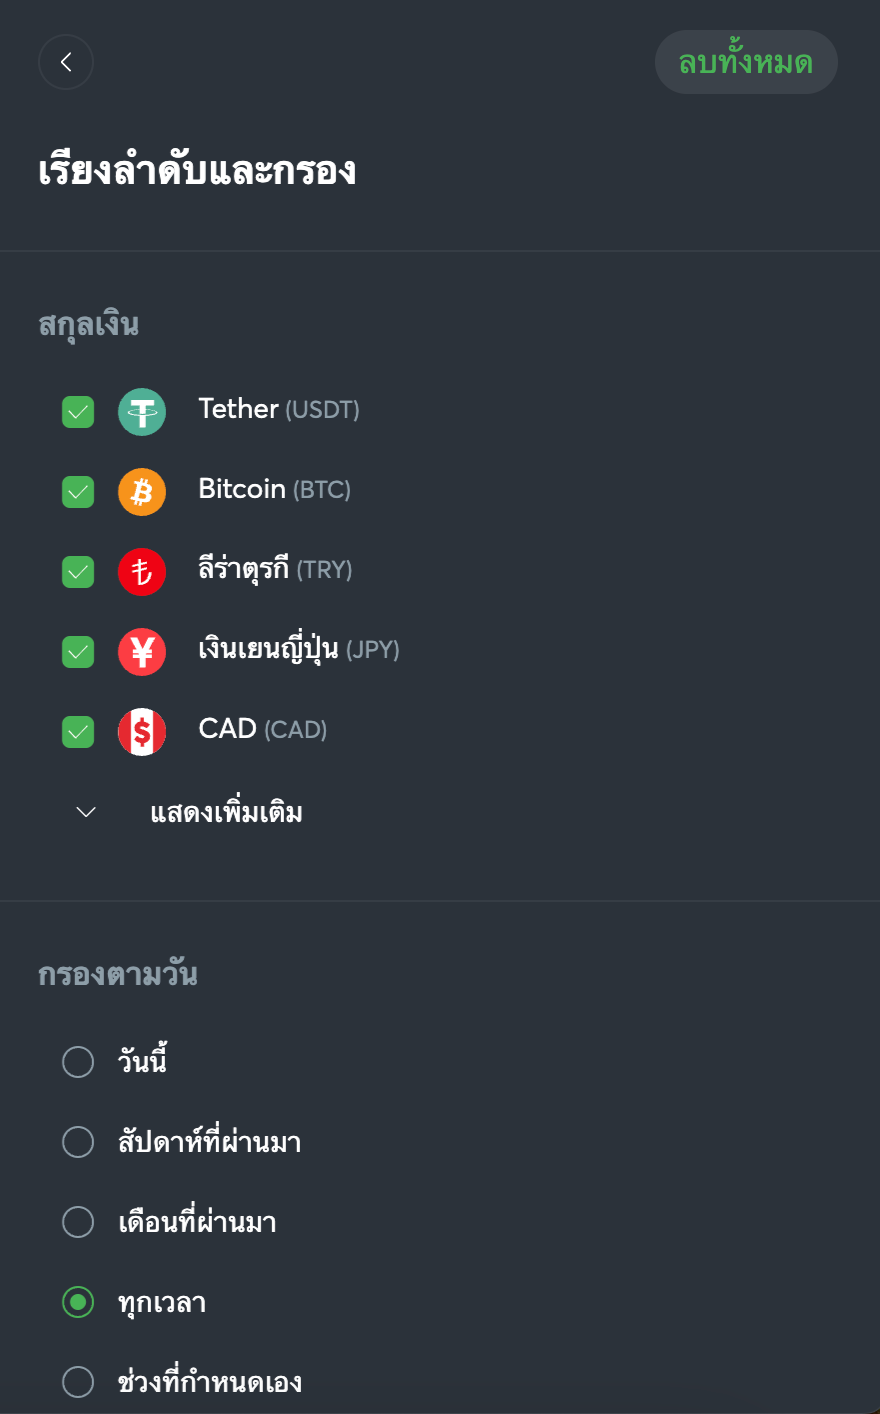Click the Japanese yen currency icon
The image size is (880, 1414).
pyautogui.click(x=142, y=651)
